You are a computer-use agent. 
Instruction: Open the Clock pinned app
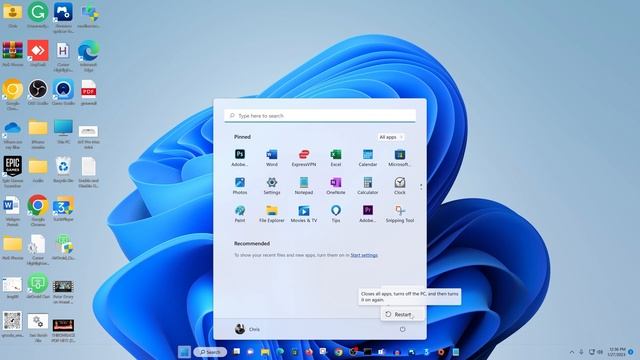click(x=400, y=186)
